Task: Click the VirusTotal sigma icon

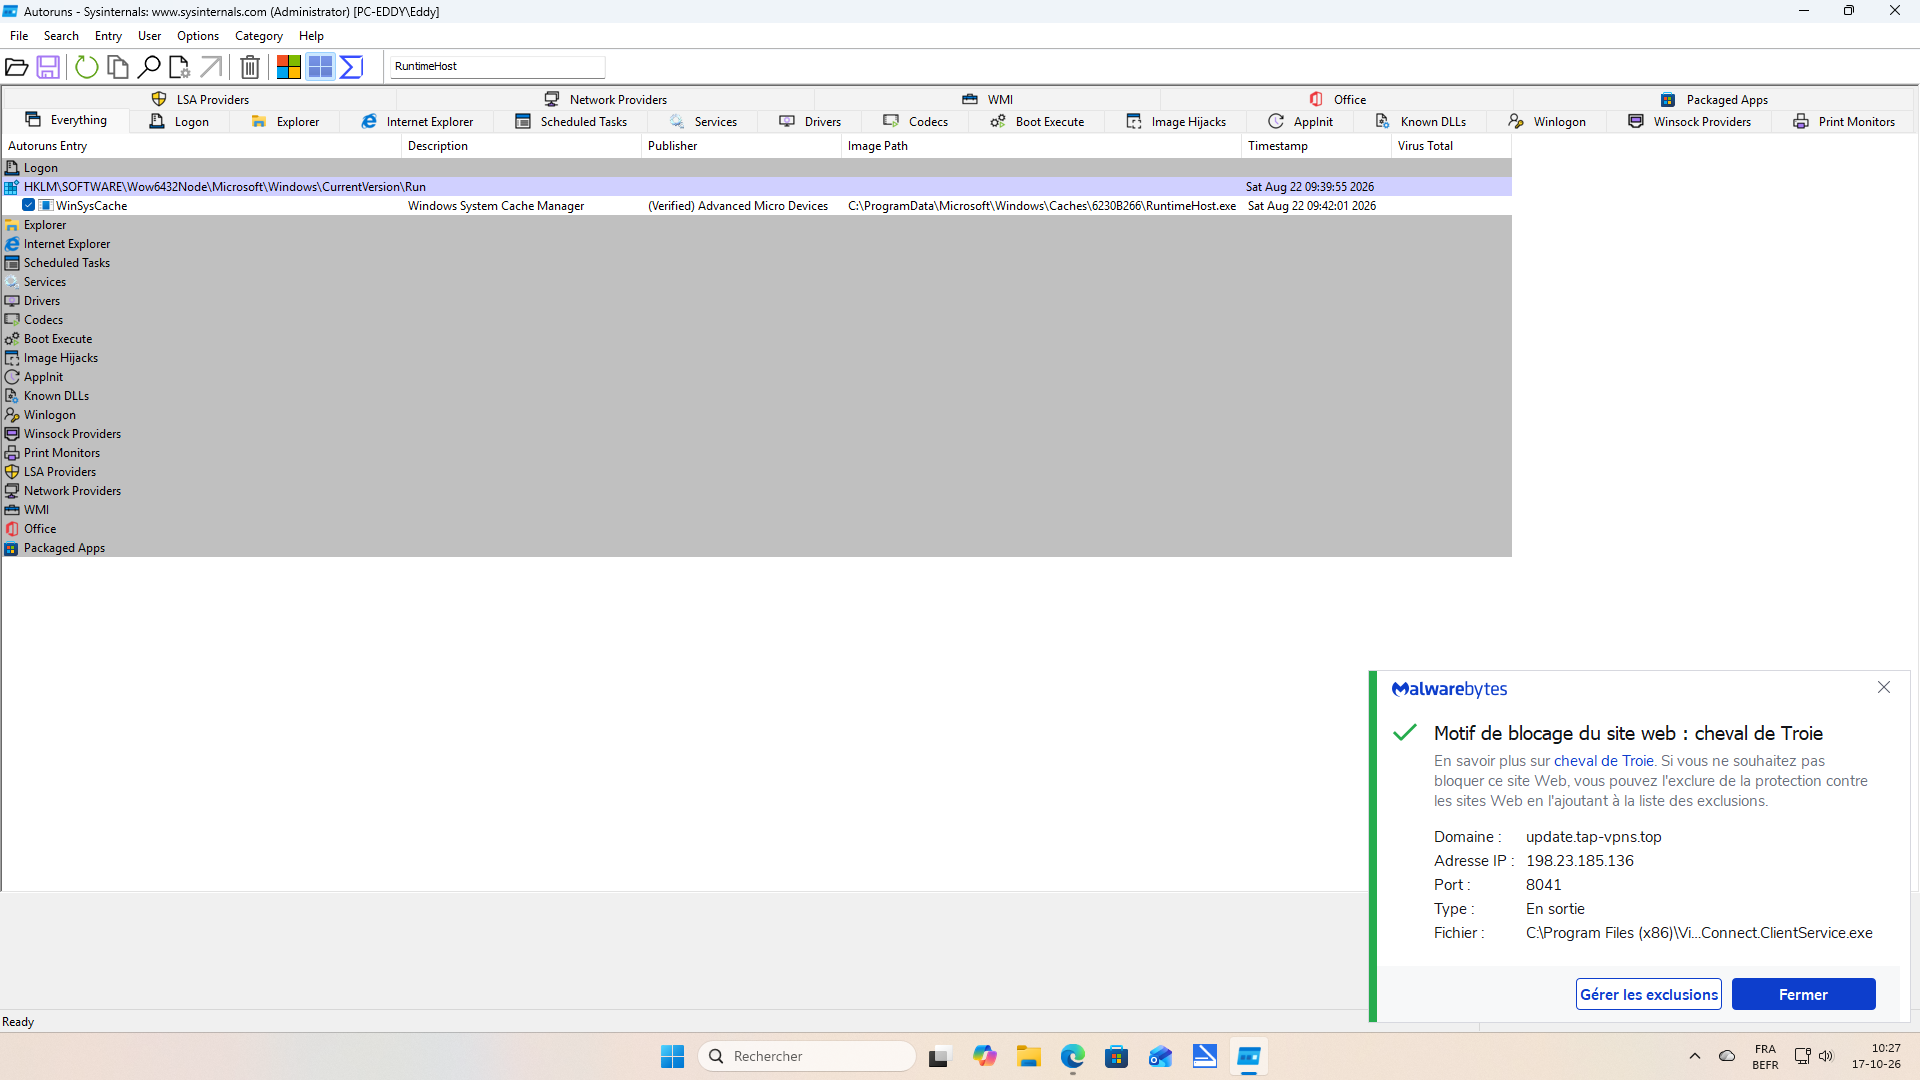Action: tap(351, 67)
